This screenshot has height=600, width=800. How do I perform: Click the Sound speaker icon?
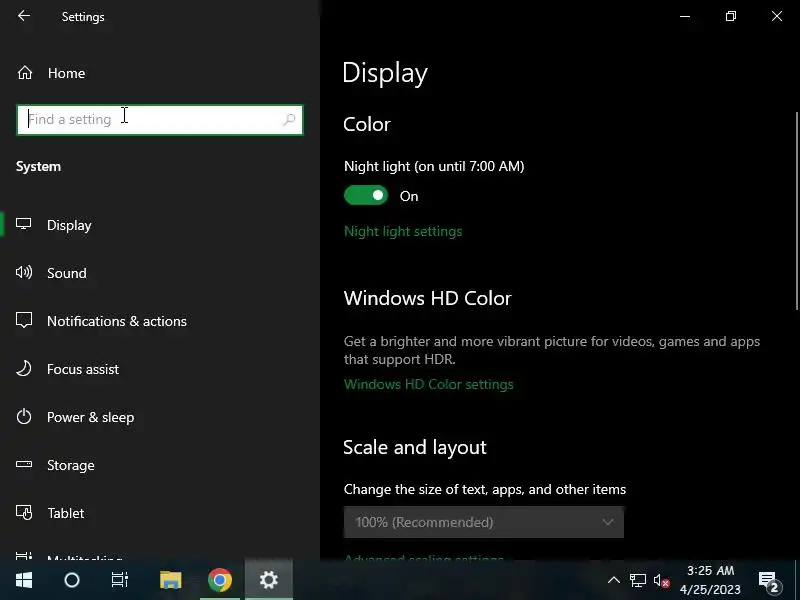23,272
